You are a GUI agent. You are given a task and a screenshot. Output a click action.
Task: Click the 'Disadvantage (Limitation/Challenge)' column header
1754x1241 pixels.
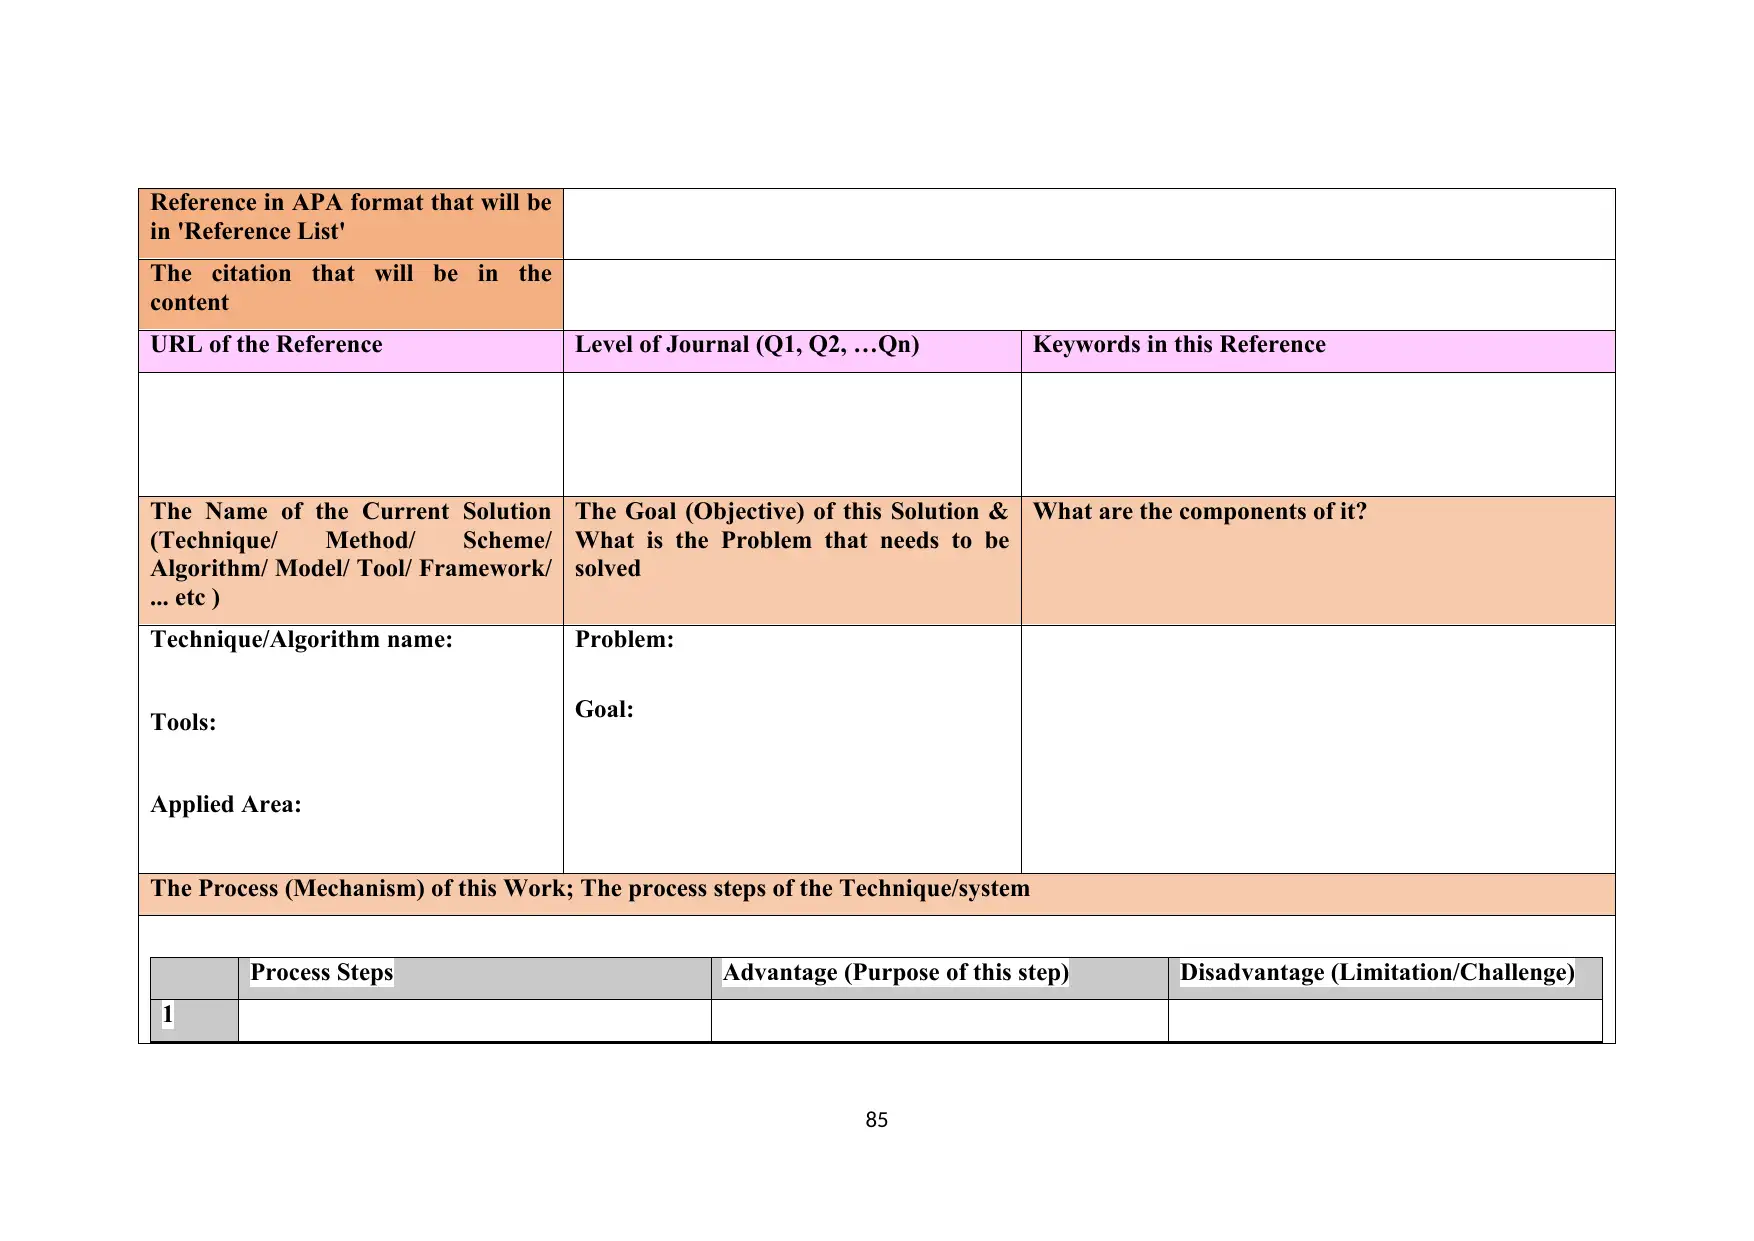coord(1385,978)
